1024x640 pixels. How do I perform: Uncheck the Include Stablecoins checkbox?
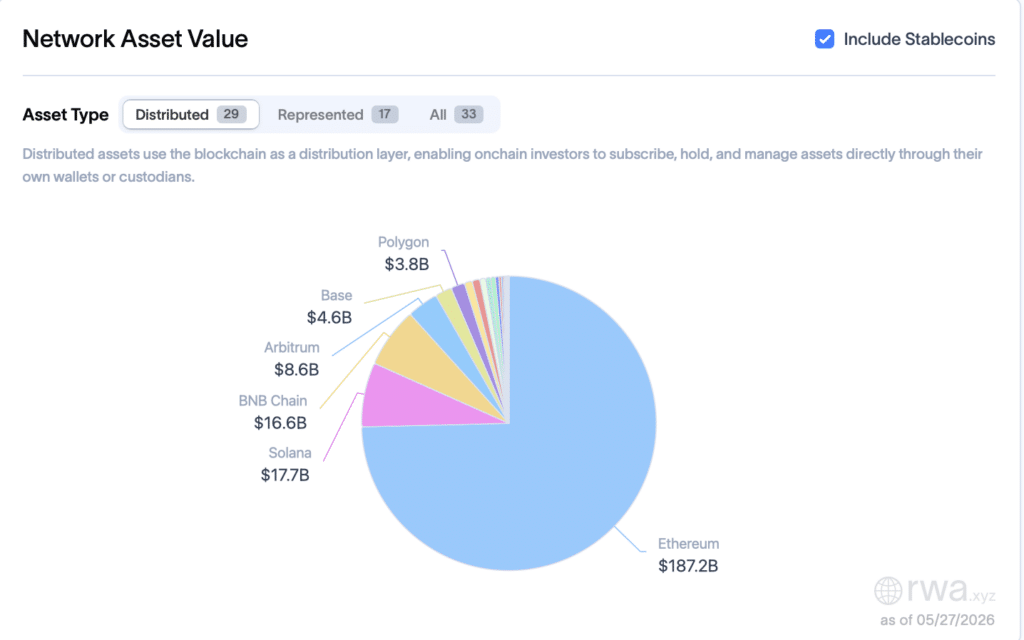click(x=824, y=39)
